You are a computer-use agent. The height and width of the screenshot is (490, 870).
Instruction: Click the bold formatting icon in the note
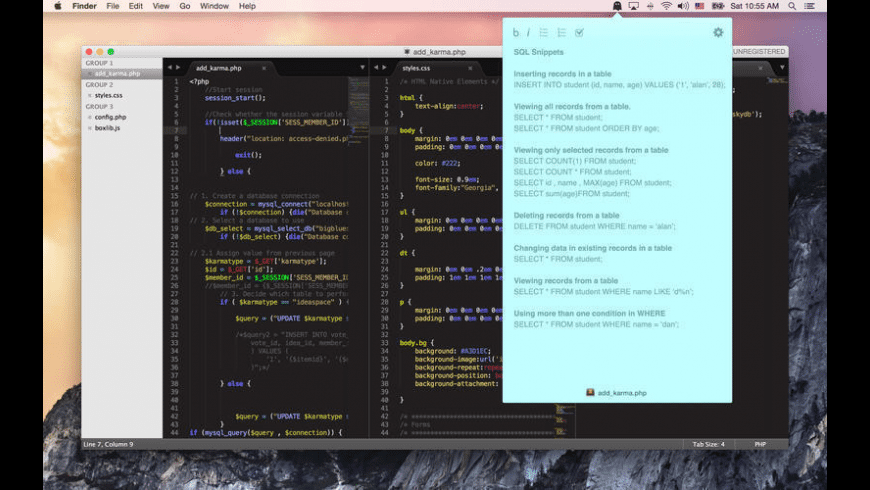[516, 33]
